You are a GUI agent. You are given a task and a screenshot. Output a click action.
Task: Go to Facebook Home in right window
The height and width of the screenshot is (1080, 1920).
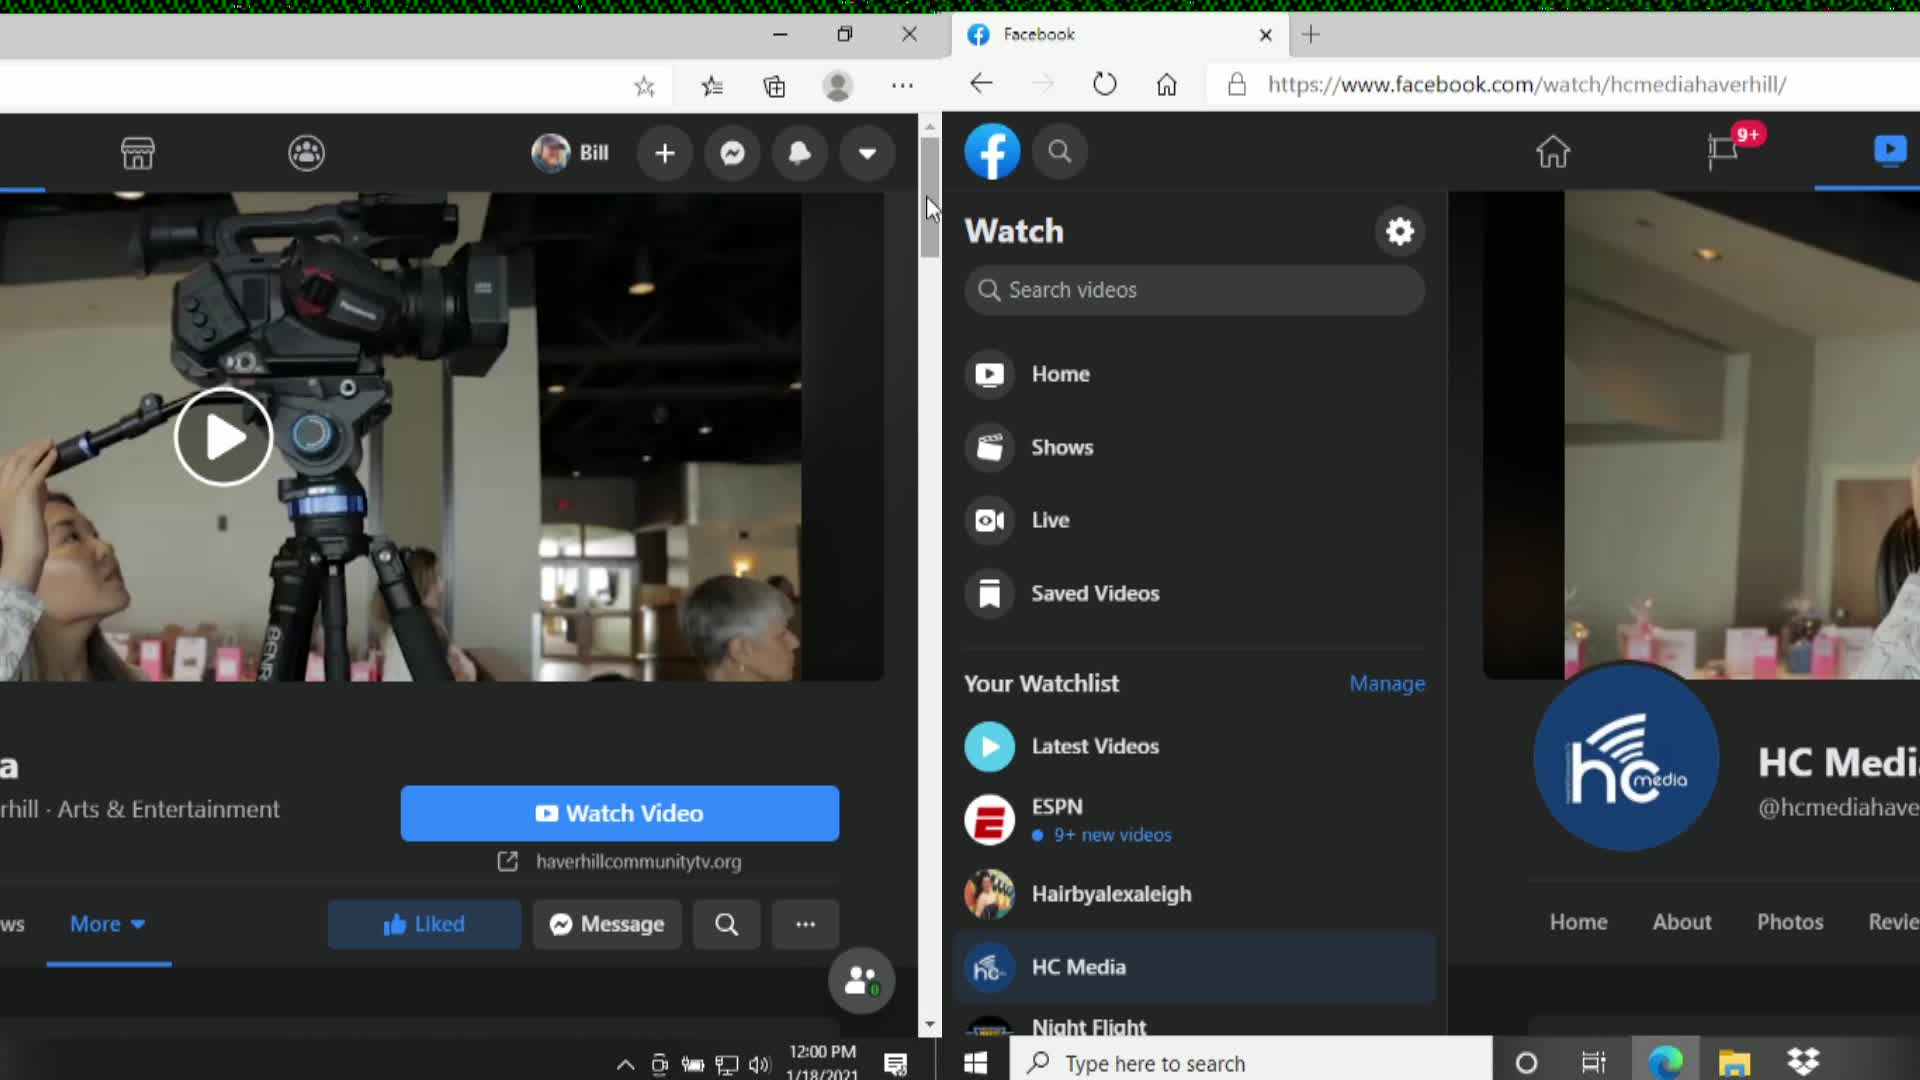[1553, 151]
